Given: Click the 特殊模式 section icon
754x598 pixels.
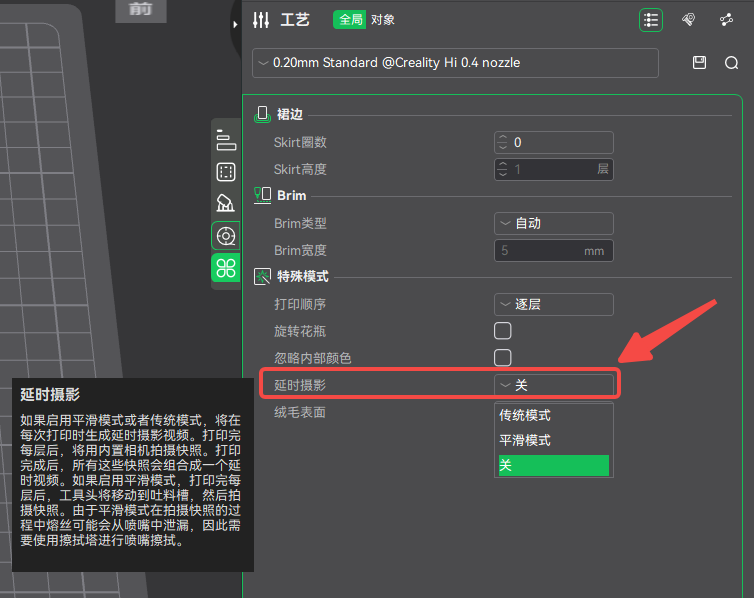Looking at the screenshot, I should (262, 276).
